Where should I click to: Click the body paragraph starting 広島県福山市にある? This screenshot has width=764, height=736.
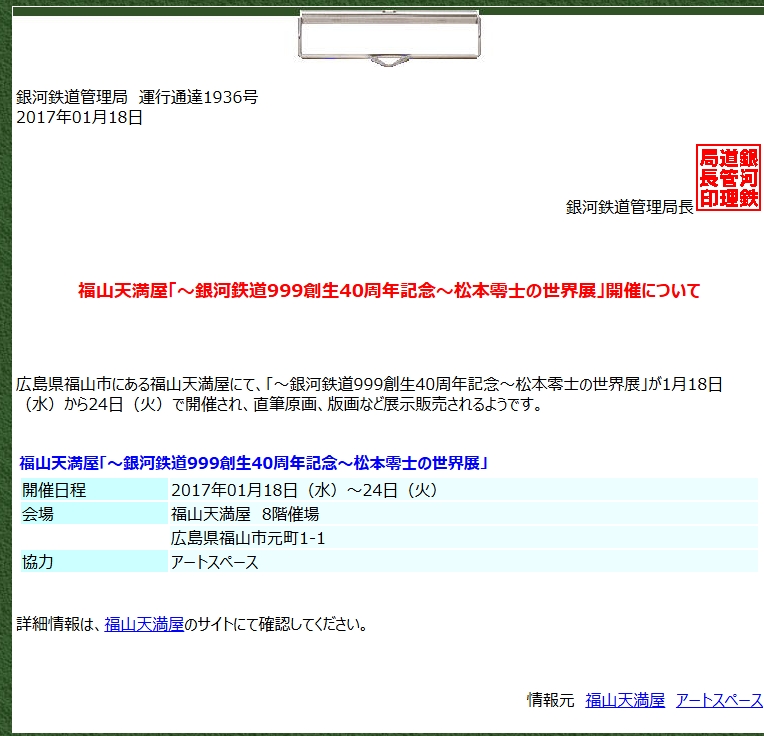tap(369, 394)
